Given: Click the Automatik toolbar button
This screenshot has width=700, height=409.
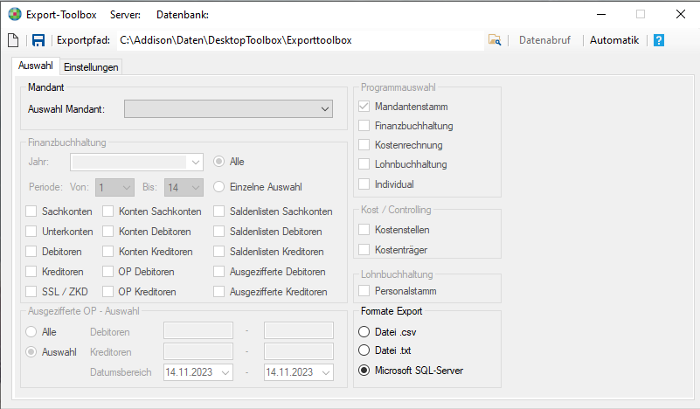Looking at the screenshot, I should click(614, 40).
